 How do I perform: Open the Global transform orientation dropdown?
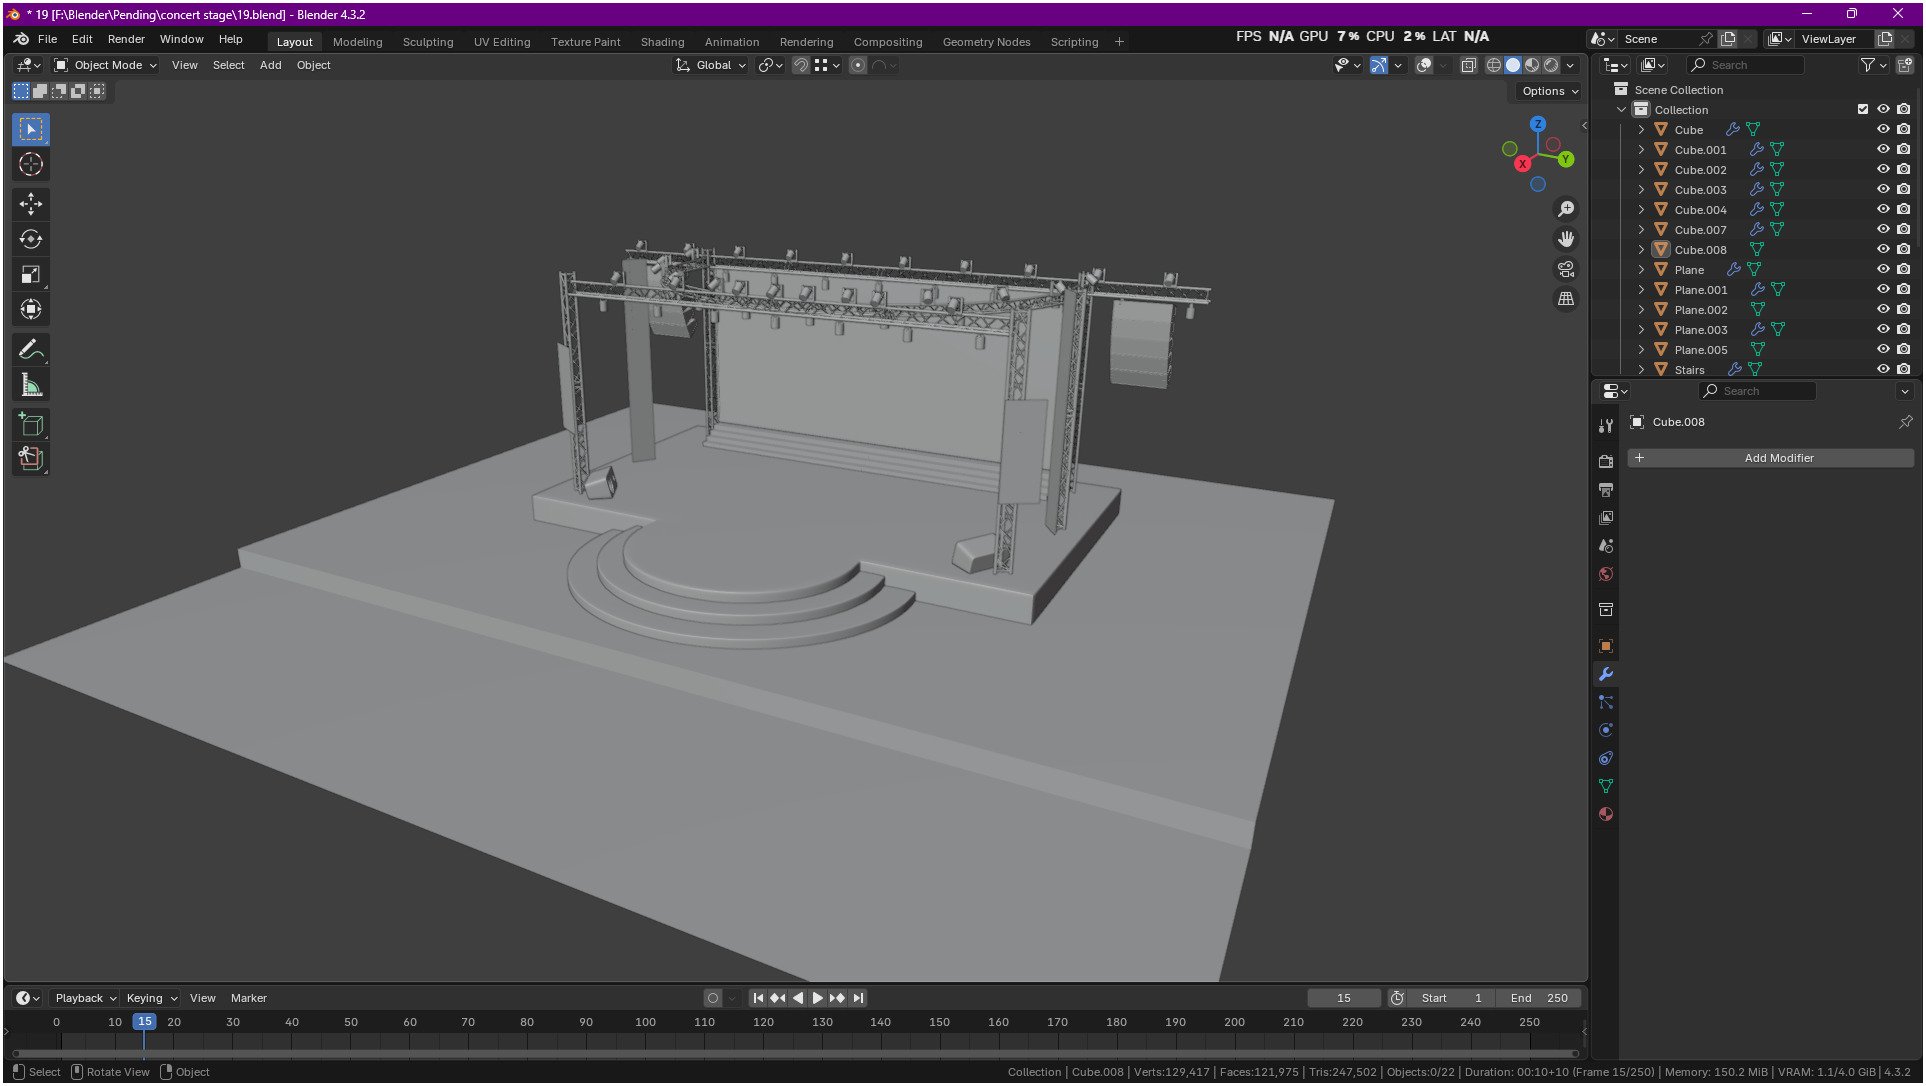712,65
